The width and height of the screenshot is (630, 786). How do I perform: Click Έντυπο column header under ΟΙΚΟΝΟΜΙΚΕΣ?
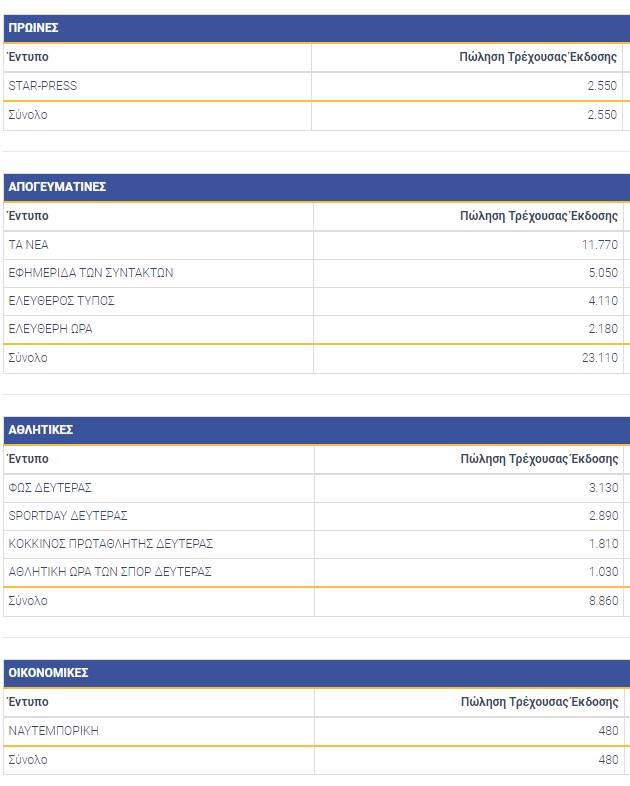coord(28,702)
